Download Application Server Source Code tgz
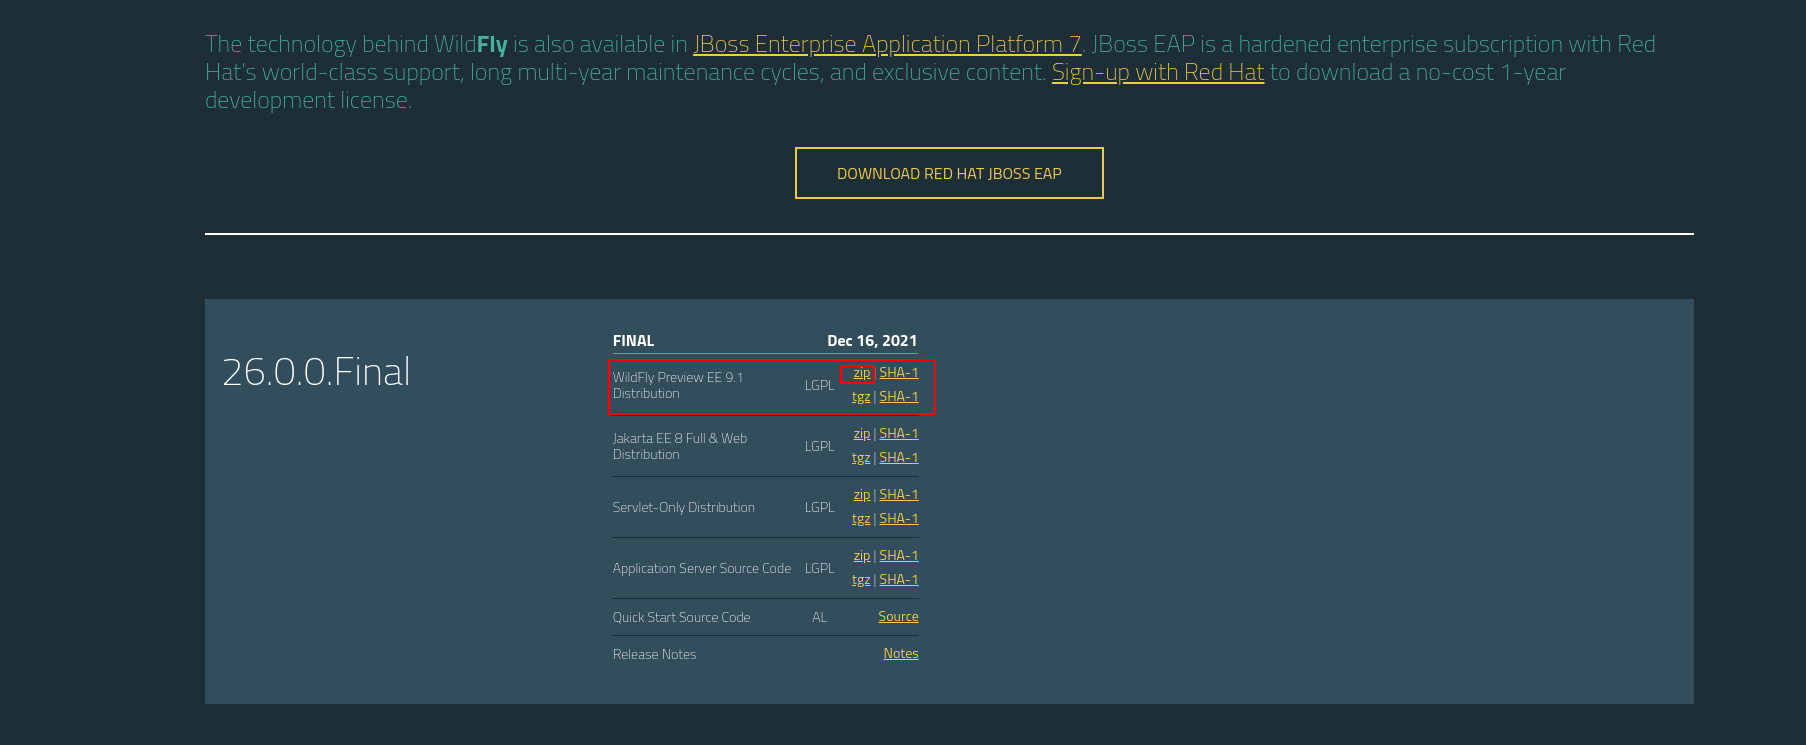The width and height of the screenshot is (1806, 745). [861, 580]
